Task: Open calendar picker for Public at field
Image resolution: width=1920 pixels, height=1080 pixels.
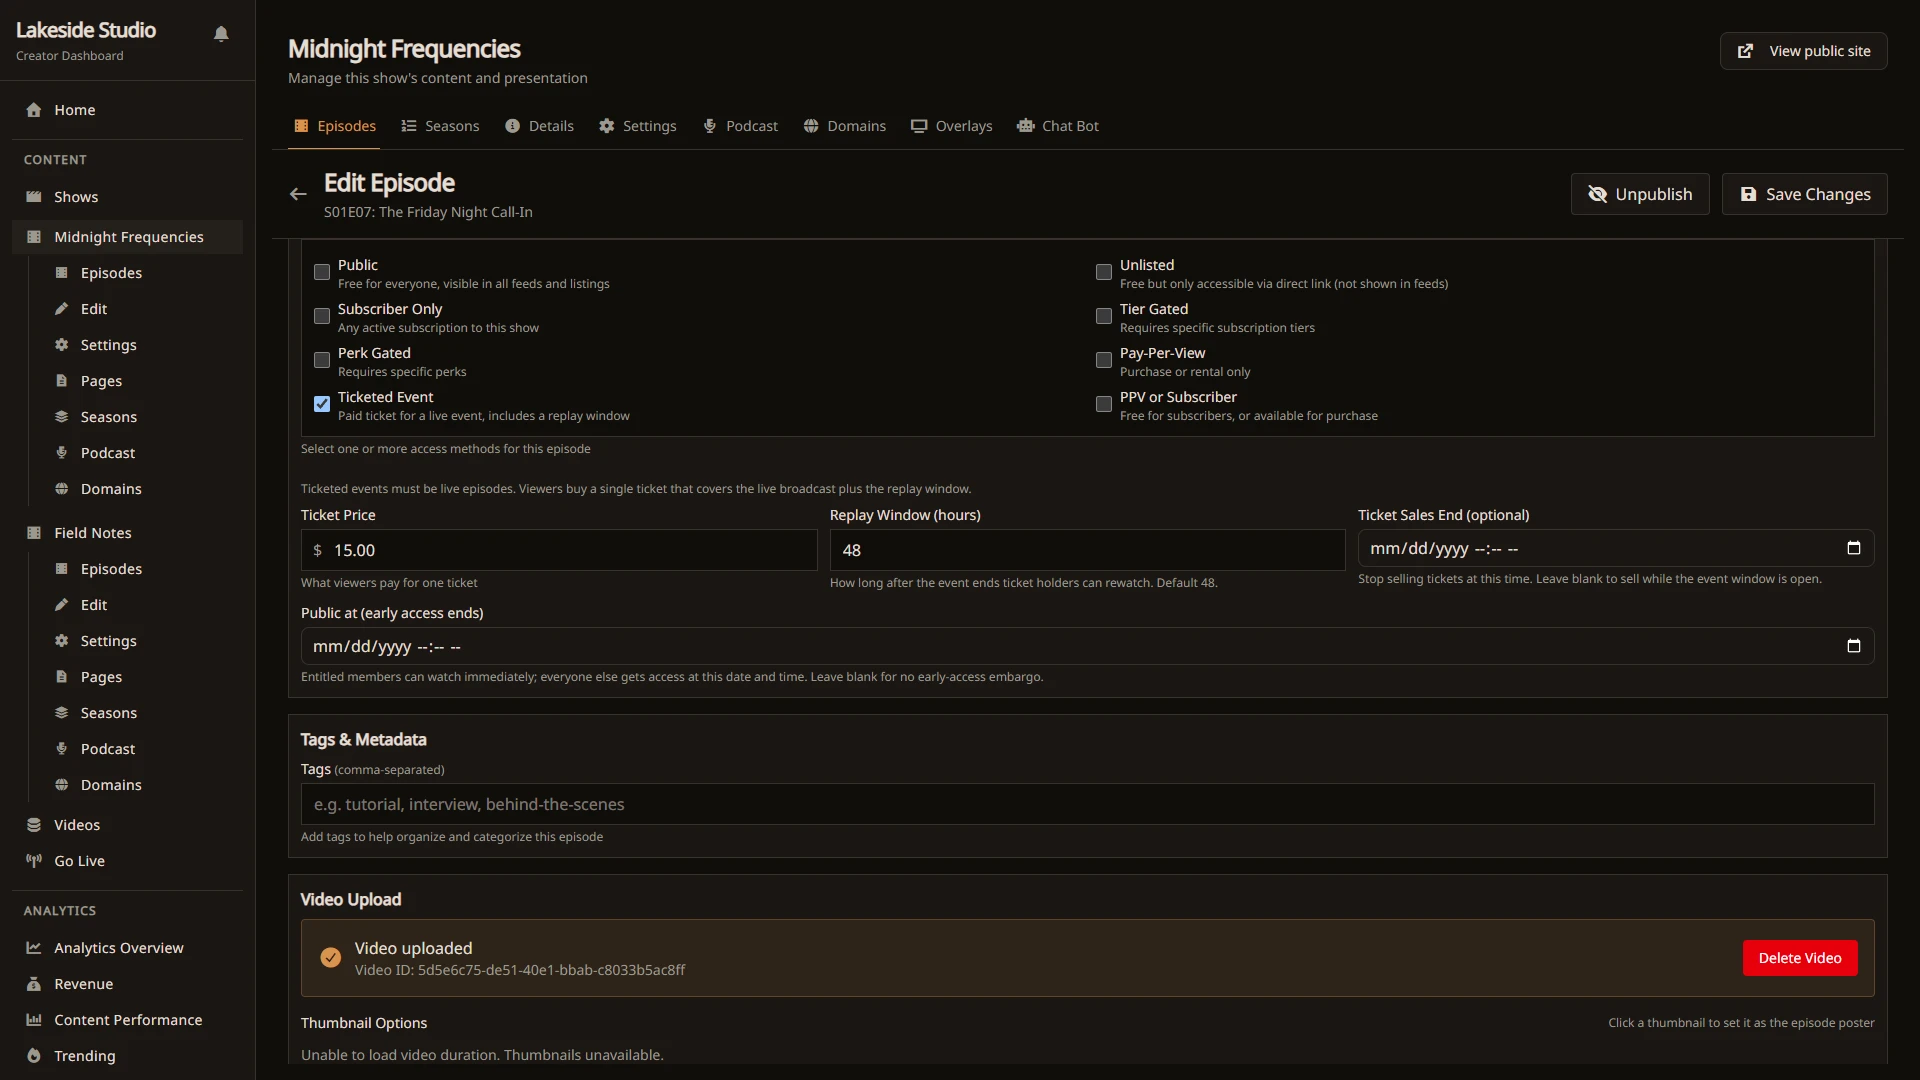Action: 1853,646
